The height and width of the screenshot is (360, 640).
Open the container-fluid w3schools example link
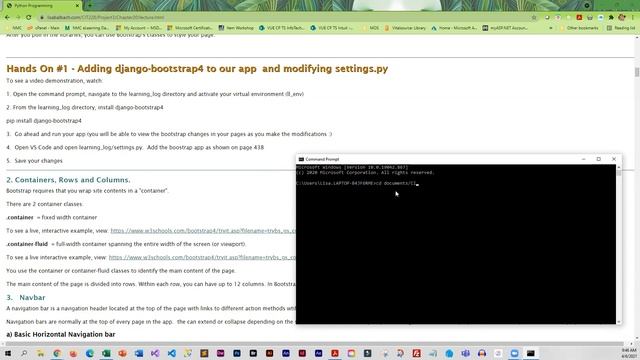[202, 257]
